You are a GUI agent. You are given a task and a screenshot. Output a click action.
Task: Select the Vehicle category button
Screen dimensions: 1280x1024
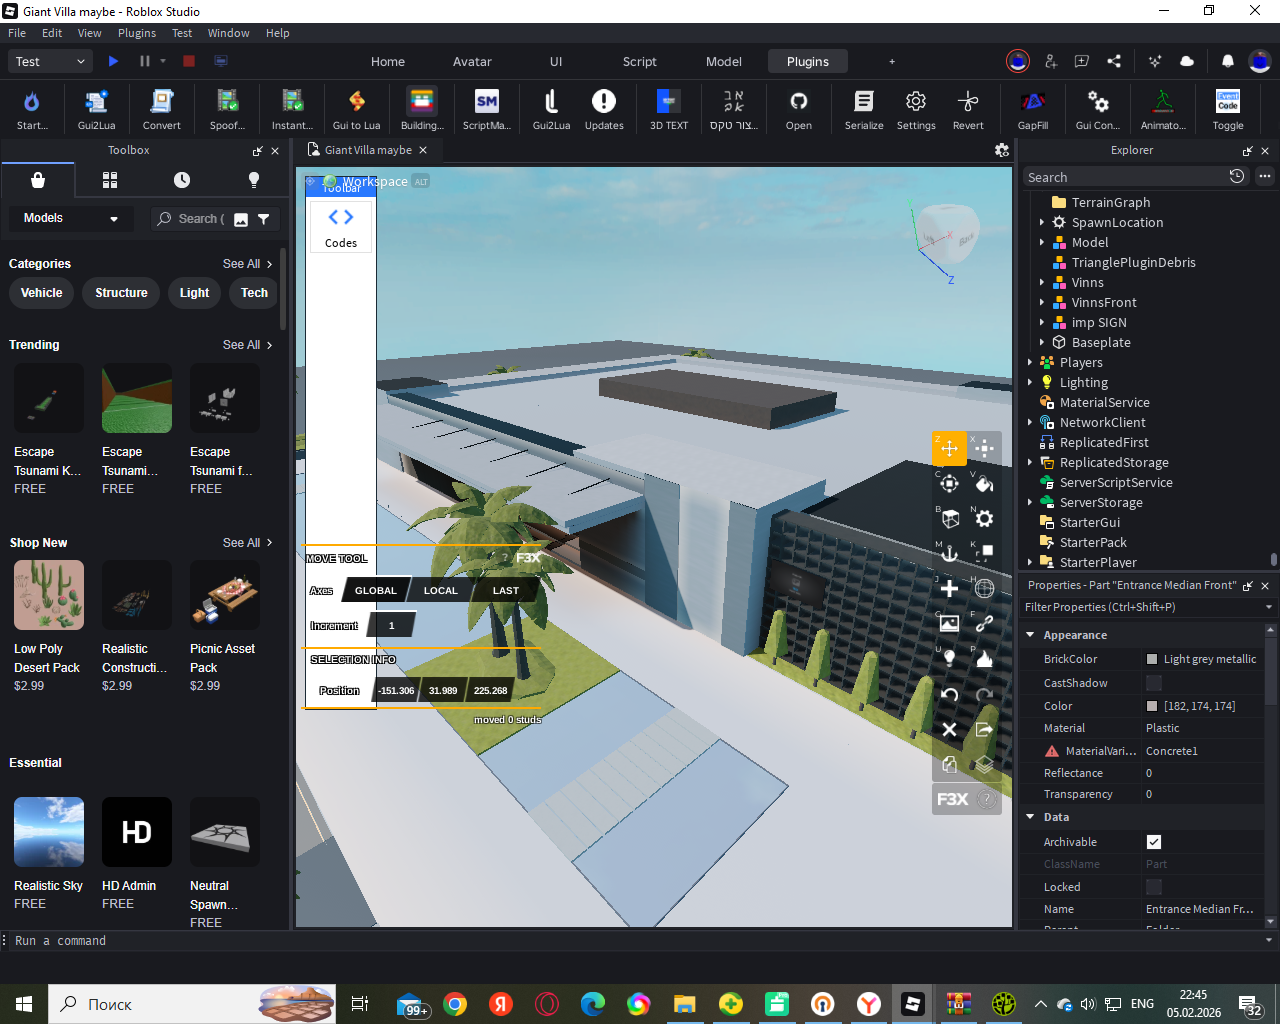pos(42,293)
